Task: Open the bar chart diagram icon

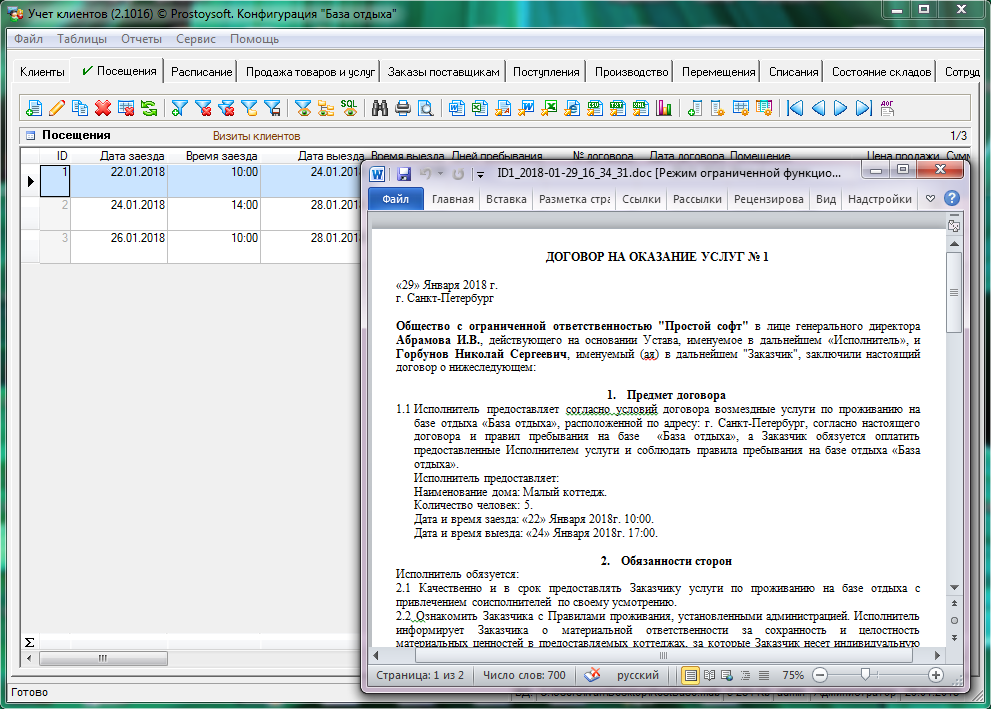Action: 664,108
